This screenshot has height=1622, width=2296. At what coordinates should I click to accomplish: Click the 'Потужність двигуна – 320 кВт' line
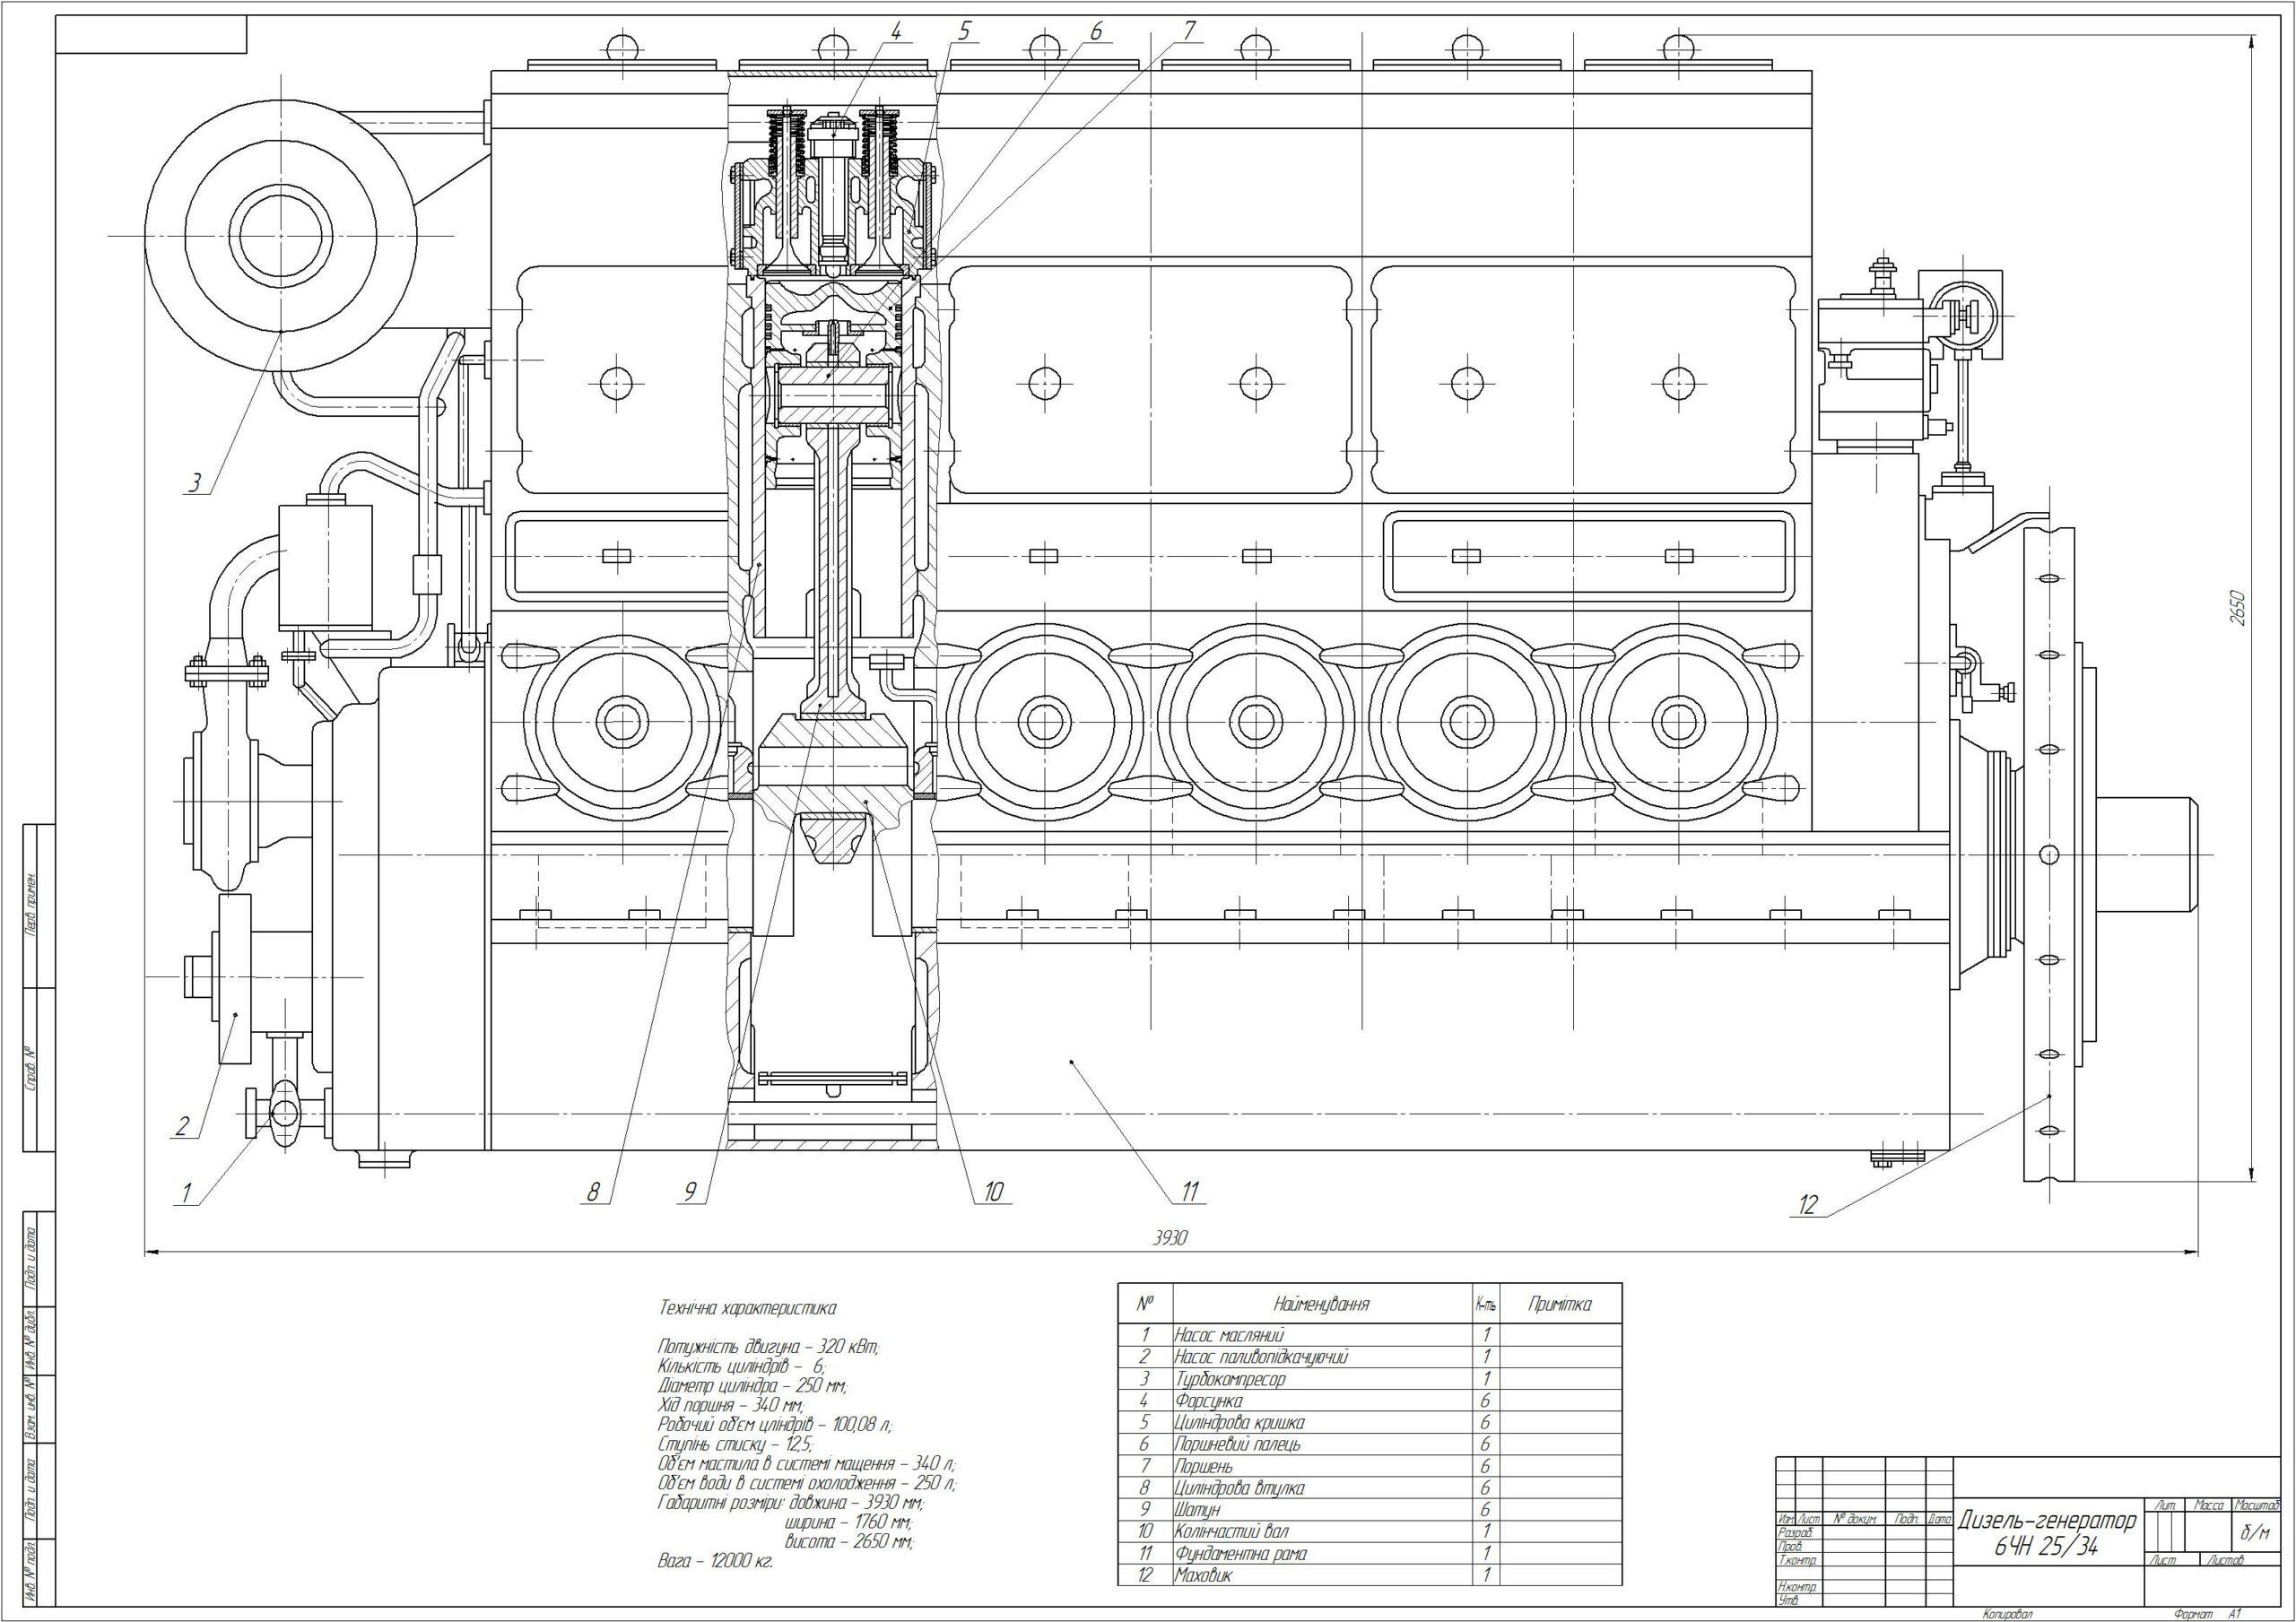click(x=767, y=1346)
